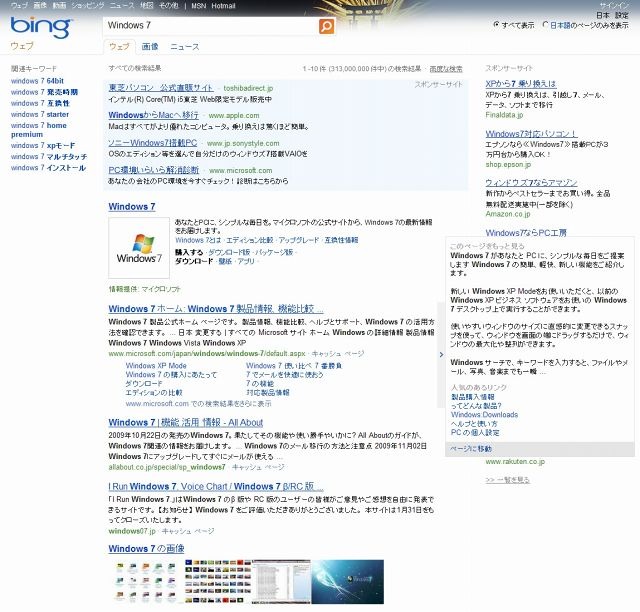Open ヘルプと使い方 popular link
Screen dimensions: 640x612
tap(474, 424)
